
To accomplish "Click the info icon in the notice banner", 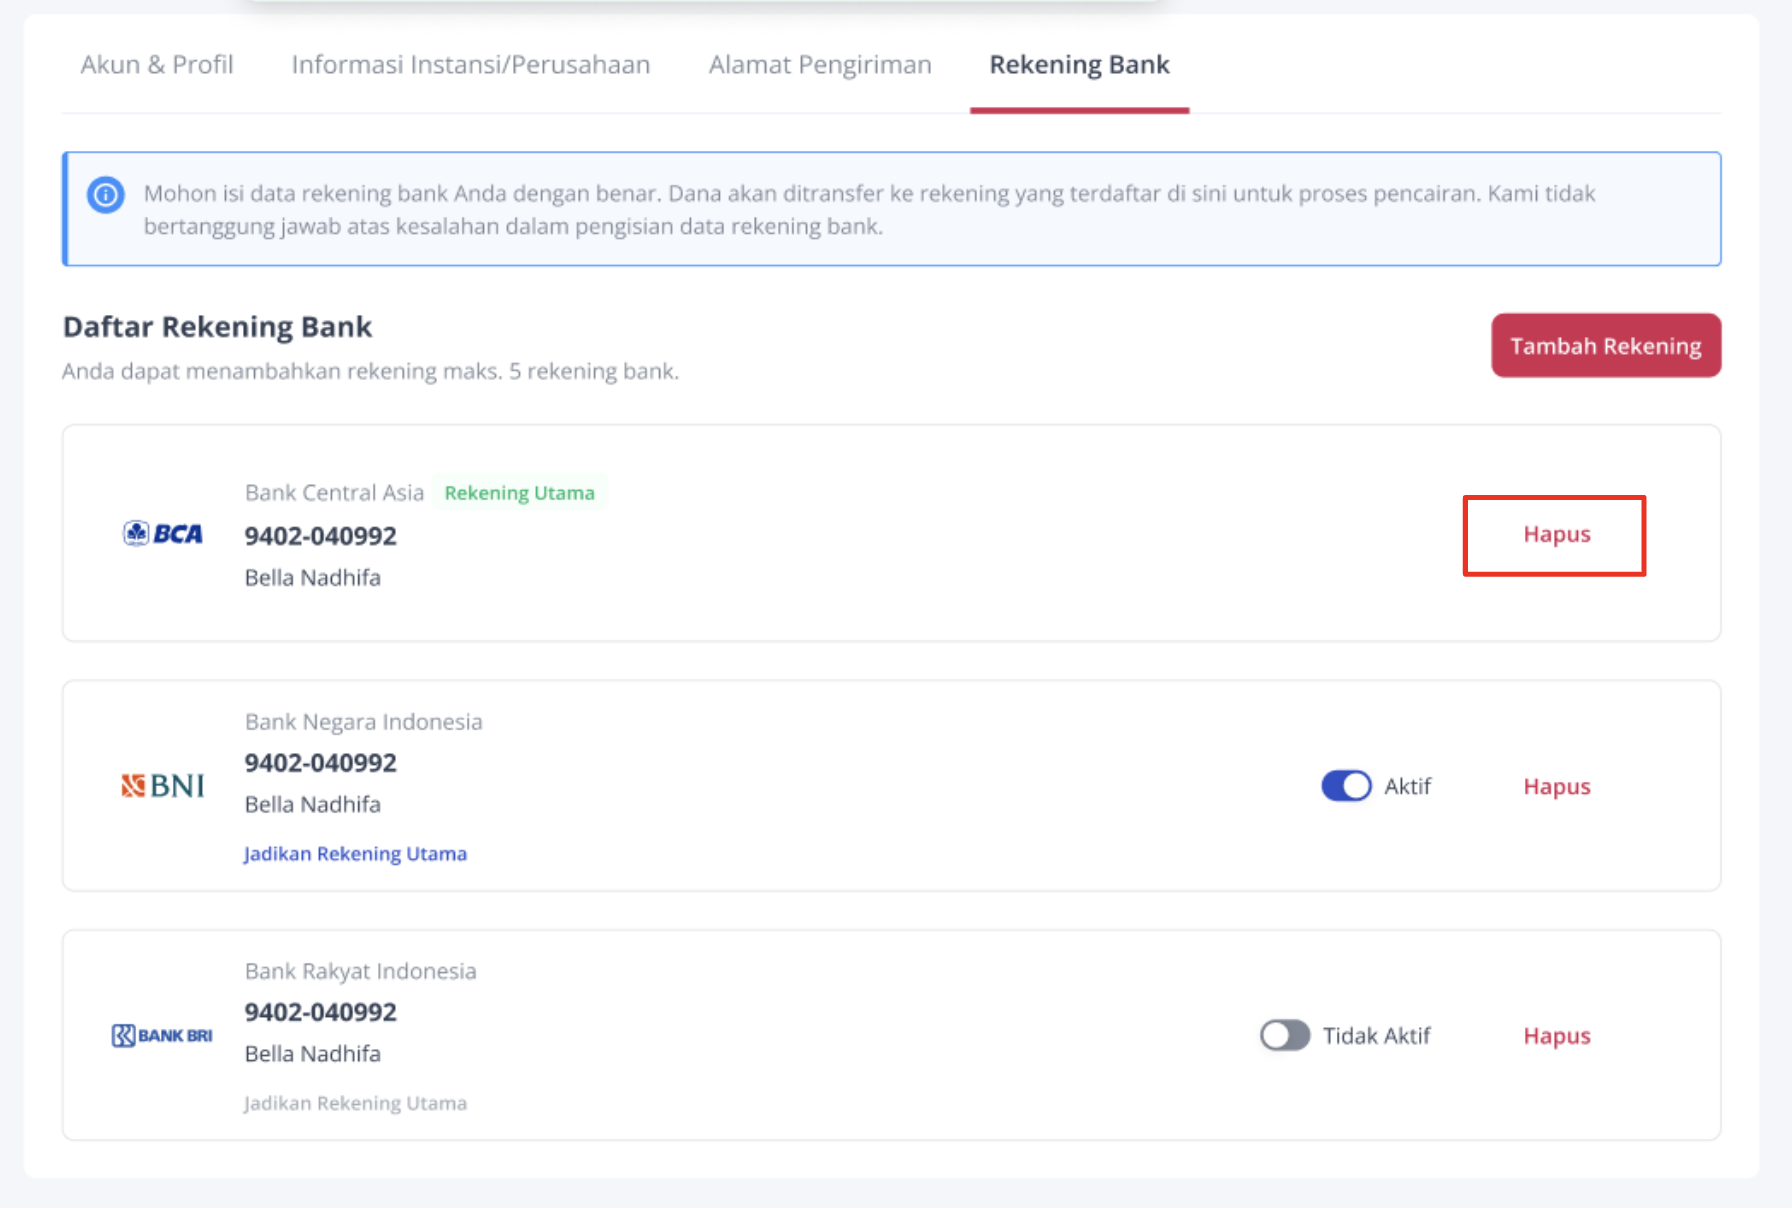I will point(106,194).
